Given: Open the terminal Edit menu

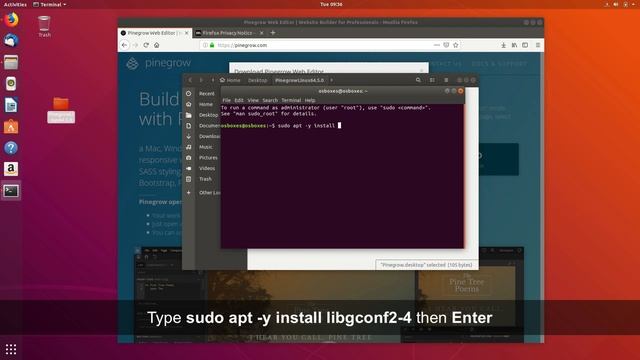Looking at the screenshot, I should point(239,100).
